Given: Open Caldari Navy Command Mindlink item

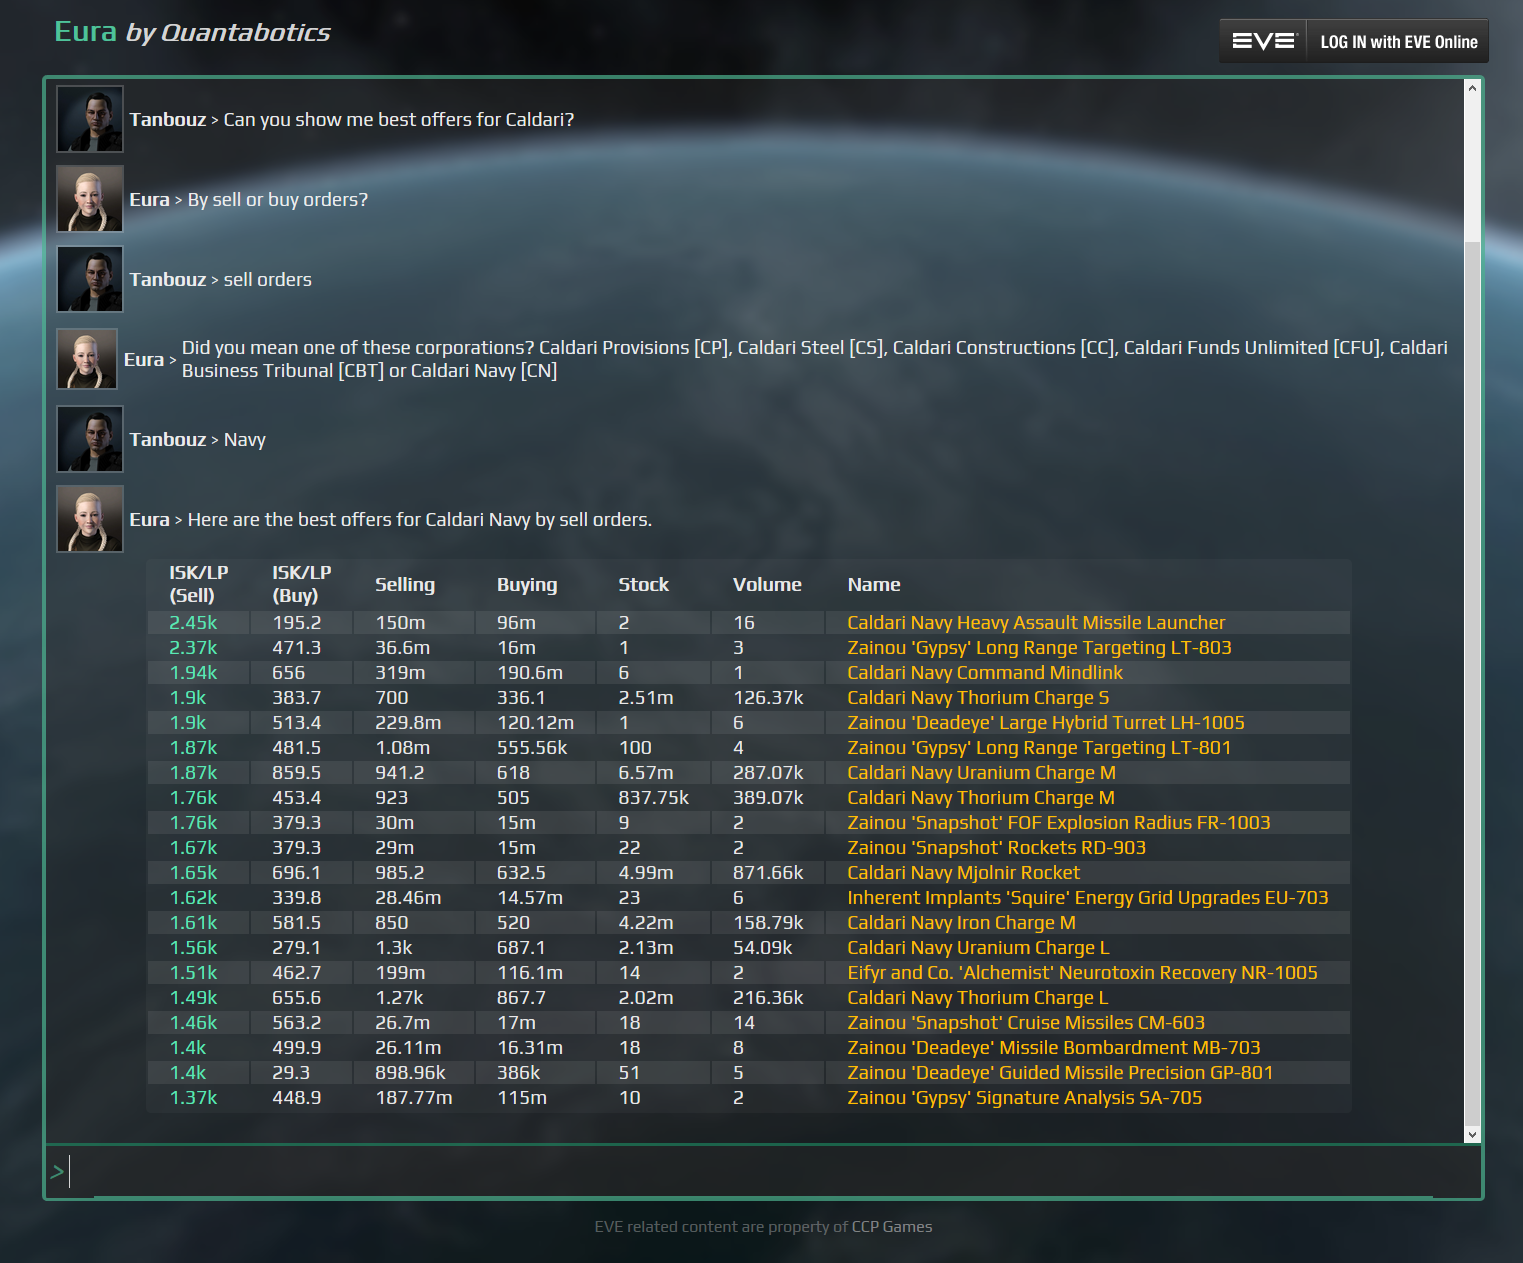Looking at the screenshot, I should pos(985,672).
